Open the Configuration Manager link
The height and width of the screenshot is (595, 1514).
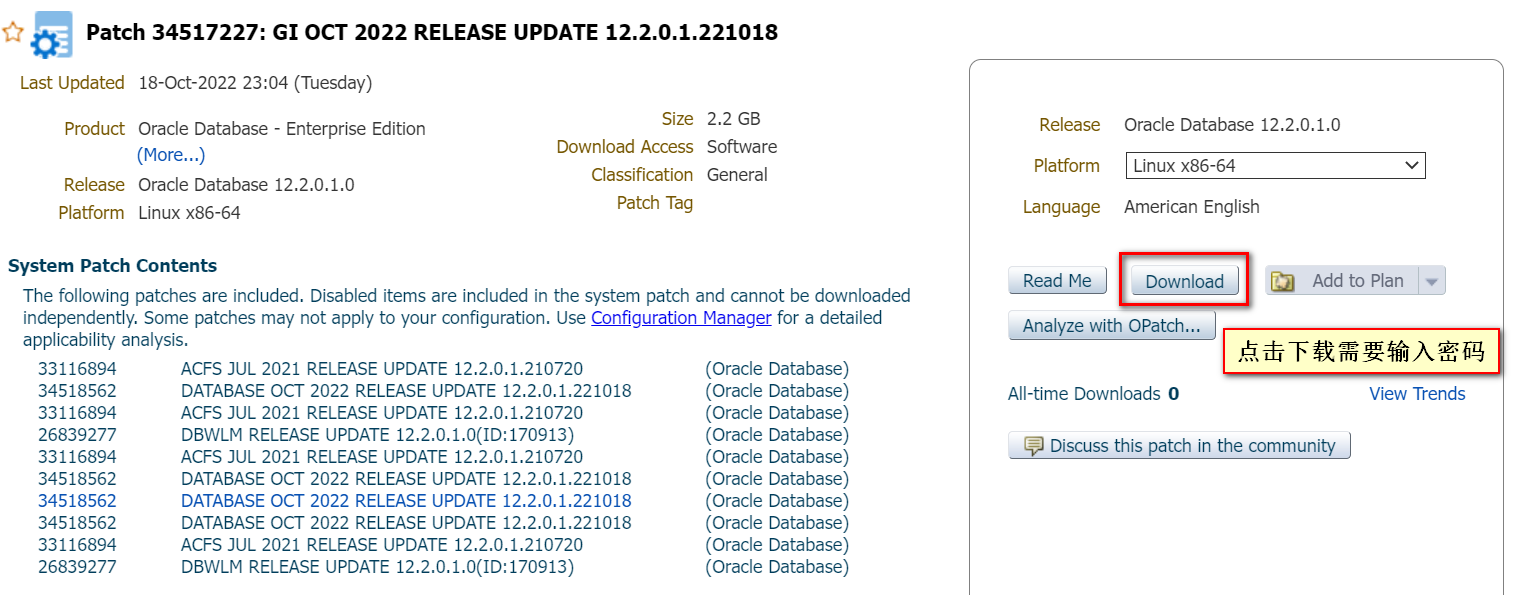pos(681,318)
